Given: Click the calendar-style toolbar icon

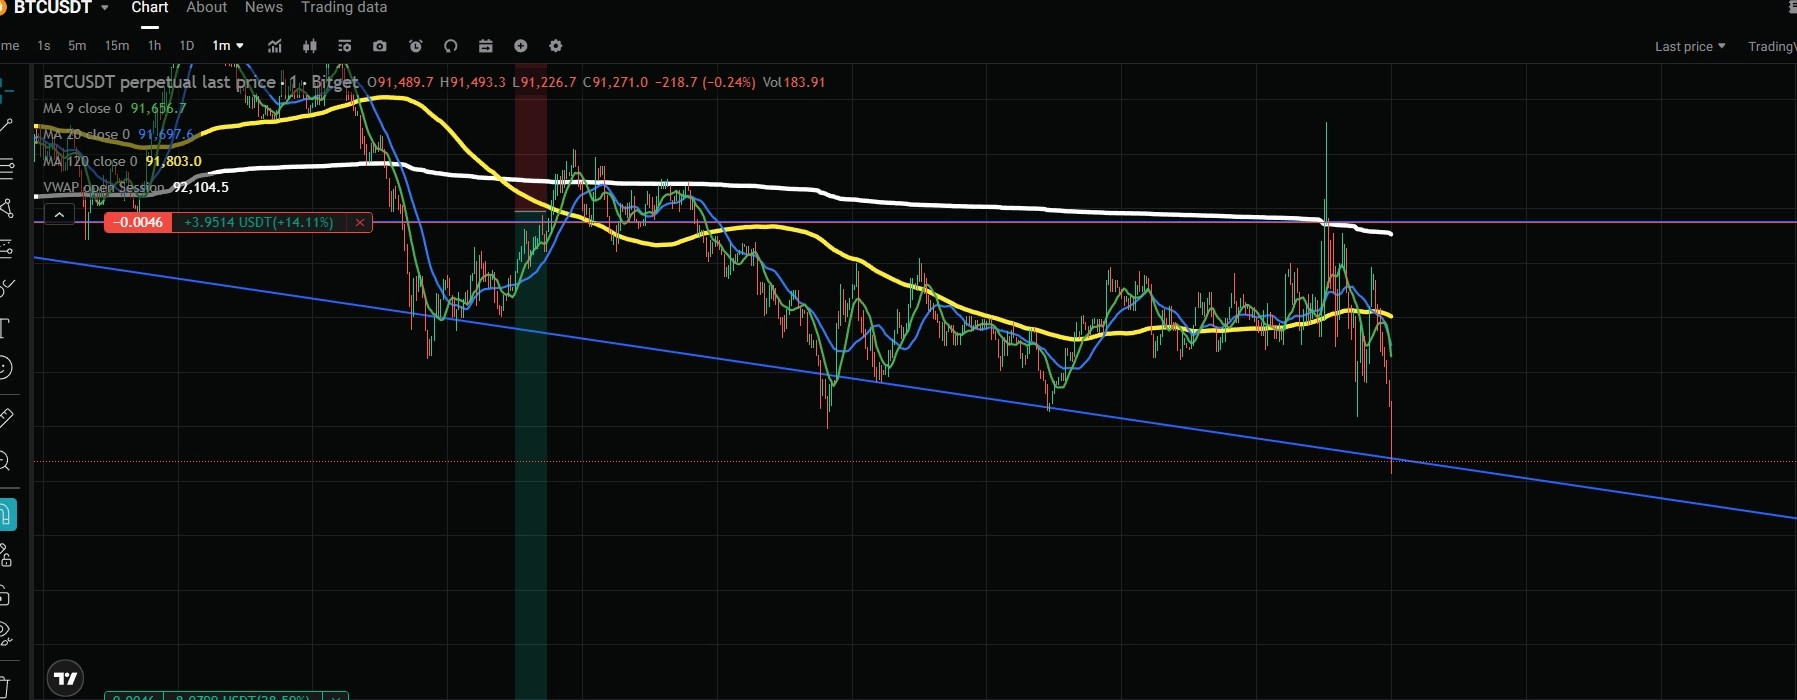Looking at the screenshot, I should pos(486,46).
